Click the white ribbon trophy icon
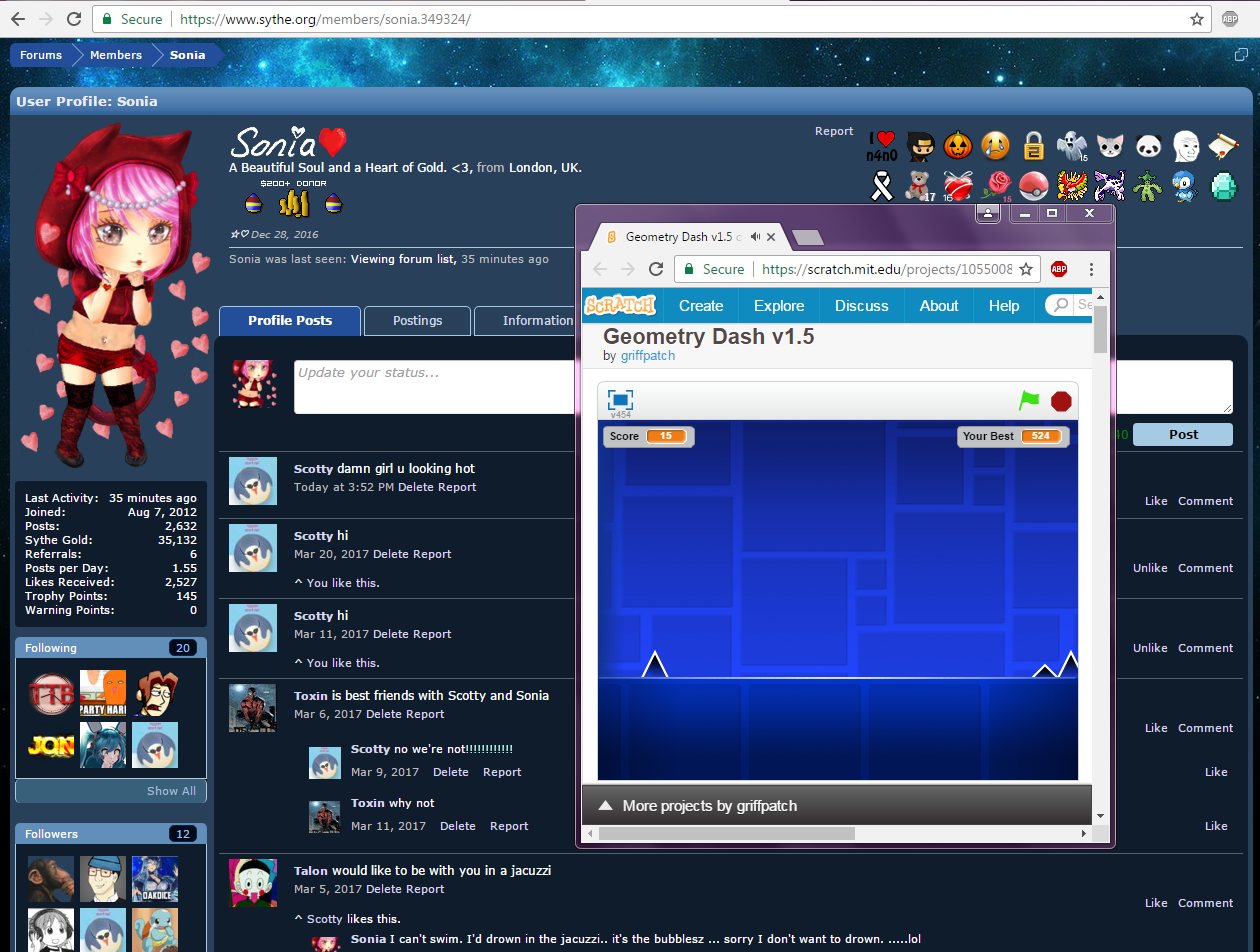Image resolution: width=1260 pixels, height=952 pixels. (x=881, y=186)
